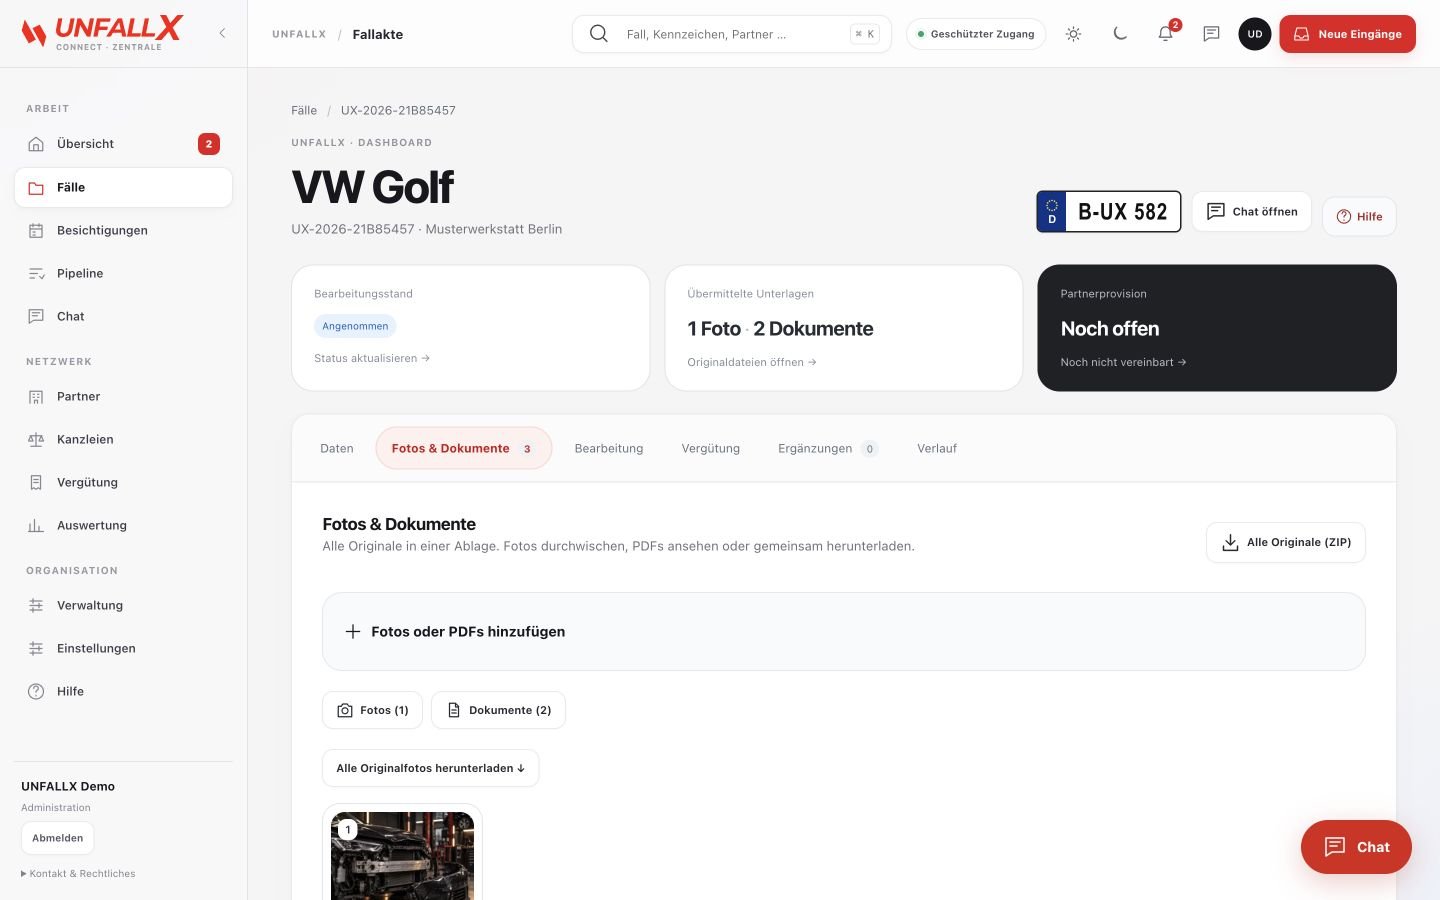Click the Neue Eingänge button
Screen dimensions: 1440x900
1347,34
